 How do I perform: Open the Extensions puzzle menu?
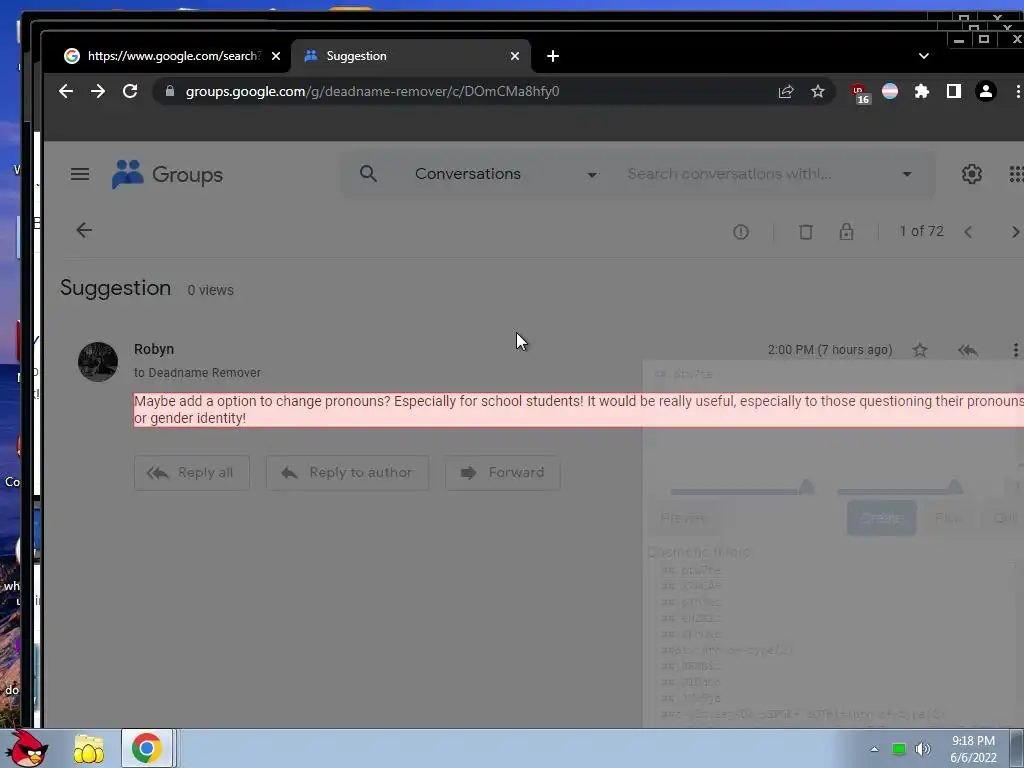point(921,91)
